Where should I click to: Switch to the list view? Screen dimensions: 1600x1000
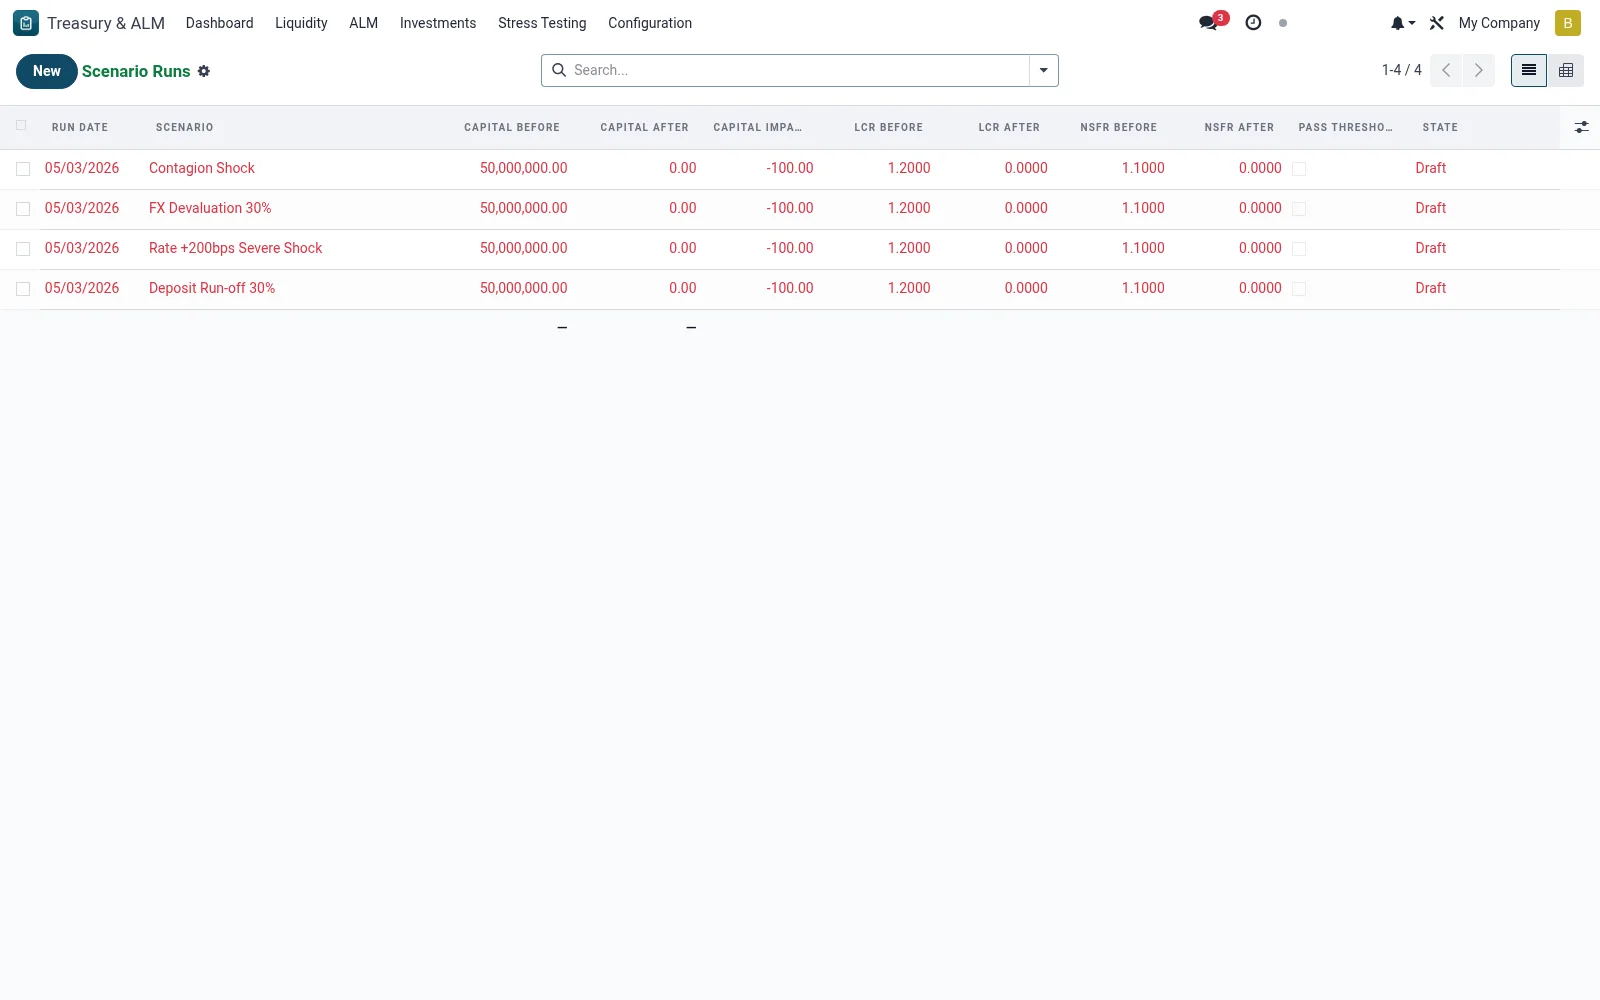pos(1529,70)
